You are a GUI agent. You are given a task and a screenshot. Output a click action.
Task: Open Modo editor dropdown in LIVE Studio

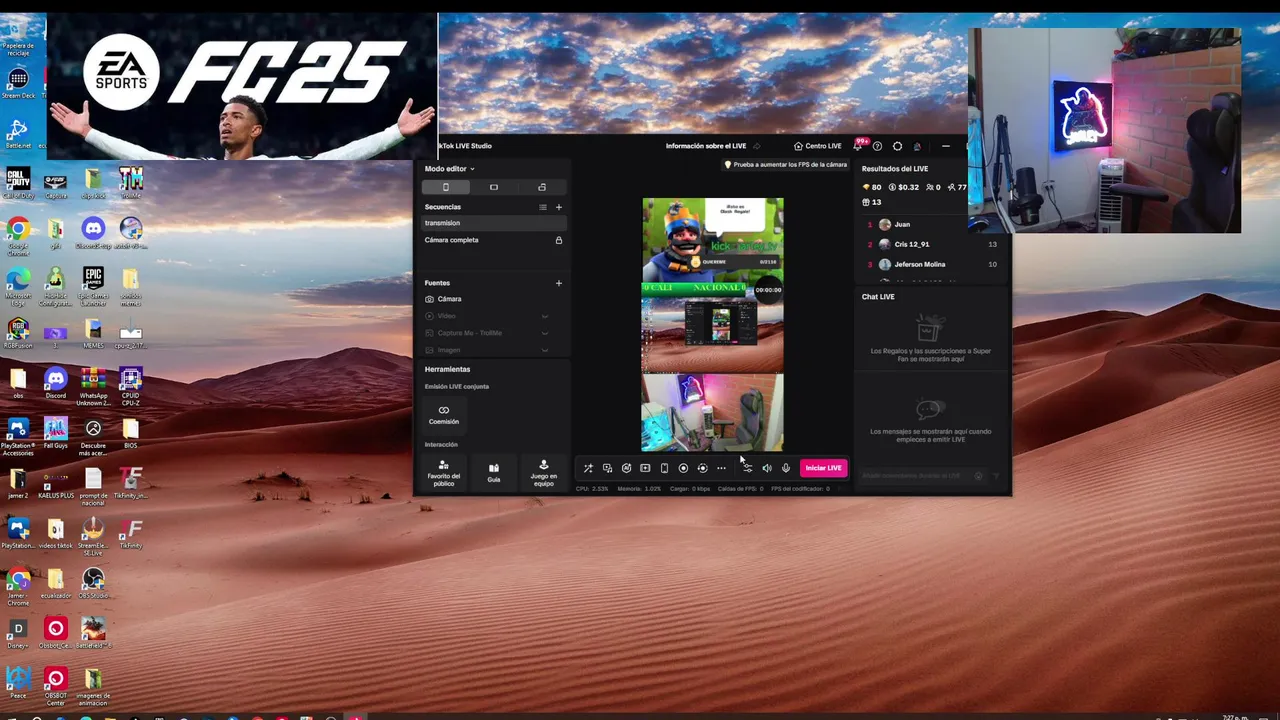click(449, 169)
